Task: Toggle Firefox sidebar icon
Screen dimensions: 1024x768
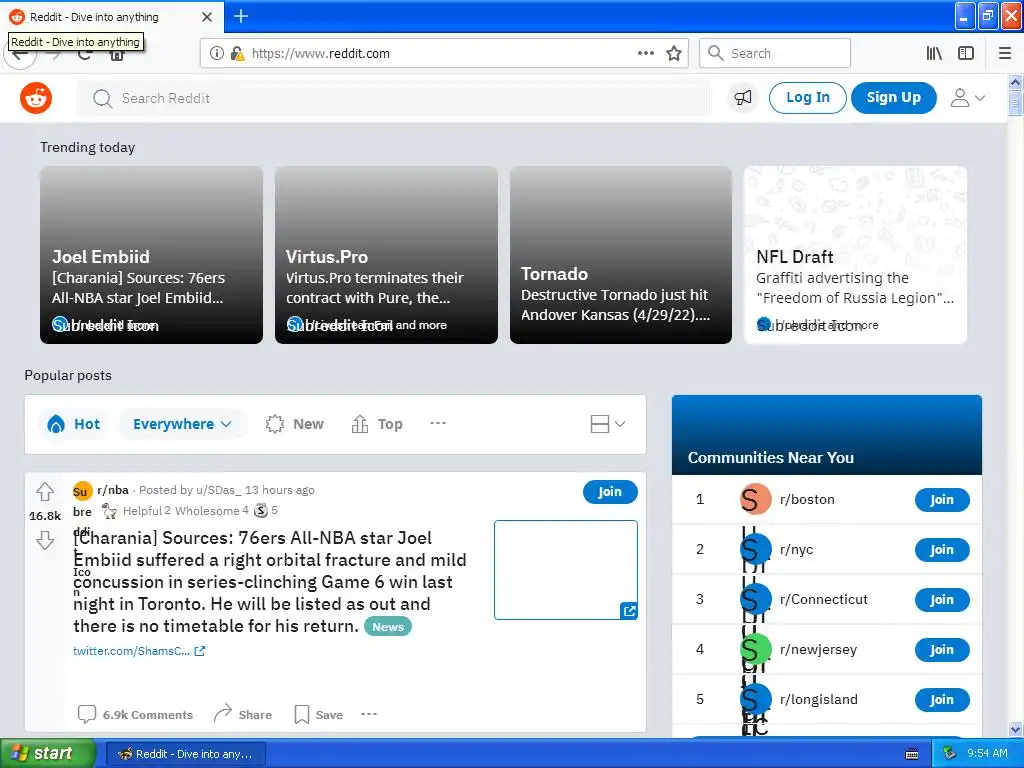Action: [966, 54]
